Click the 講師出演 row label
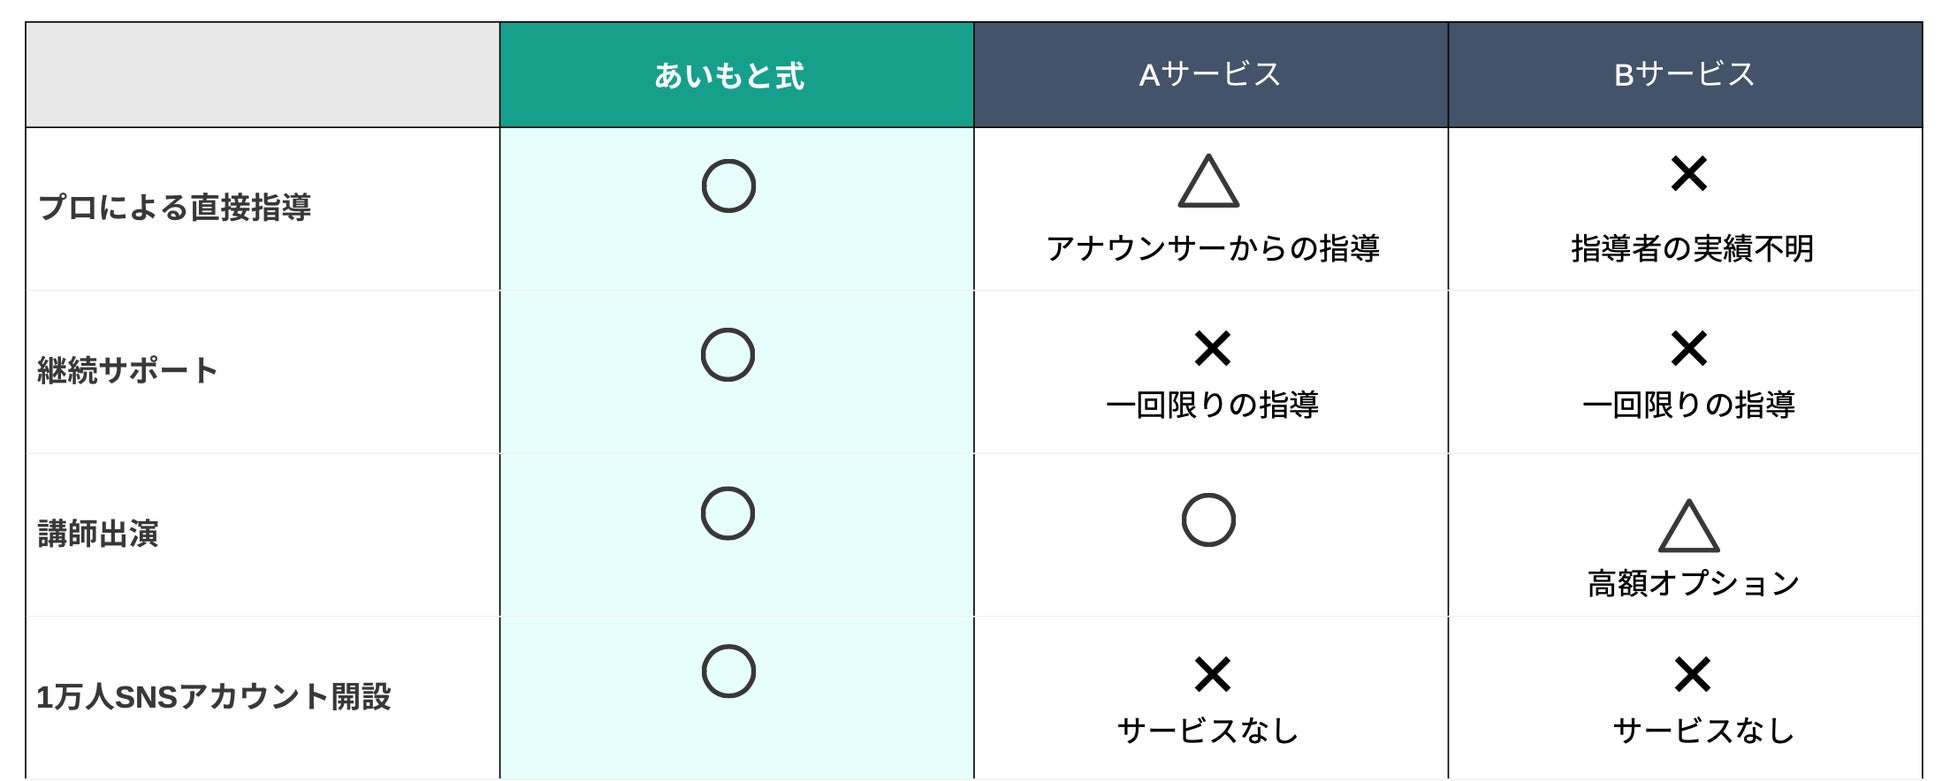 (x=98, y=534)
